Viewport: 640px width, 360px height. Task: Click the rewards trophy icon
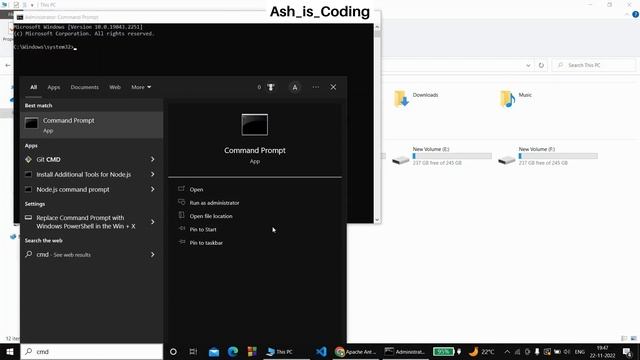pos(270,87)
